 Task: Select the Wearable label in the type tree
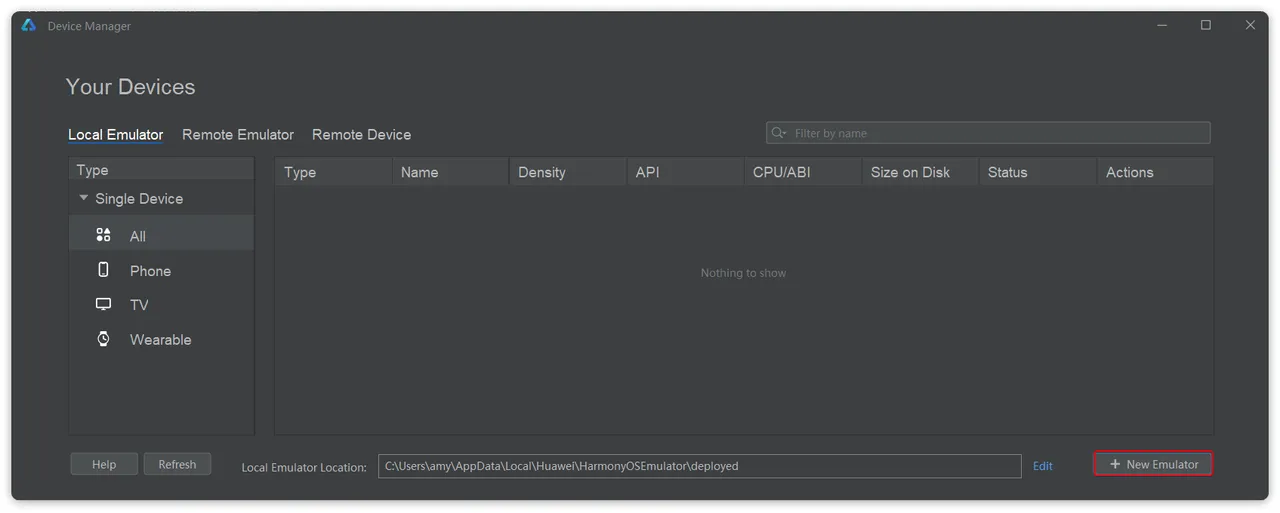click(160, 340)
